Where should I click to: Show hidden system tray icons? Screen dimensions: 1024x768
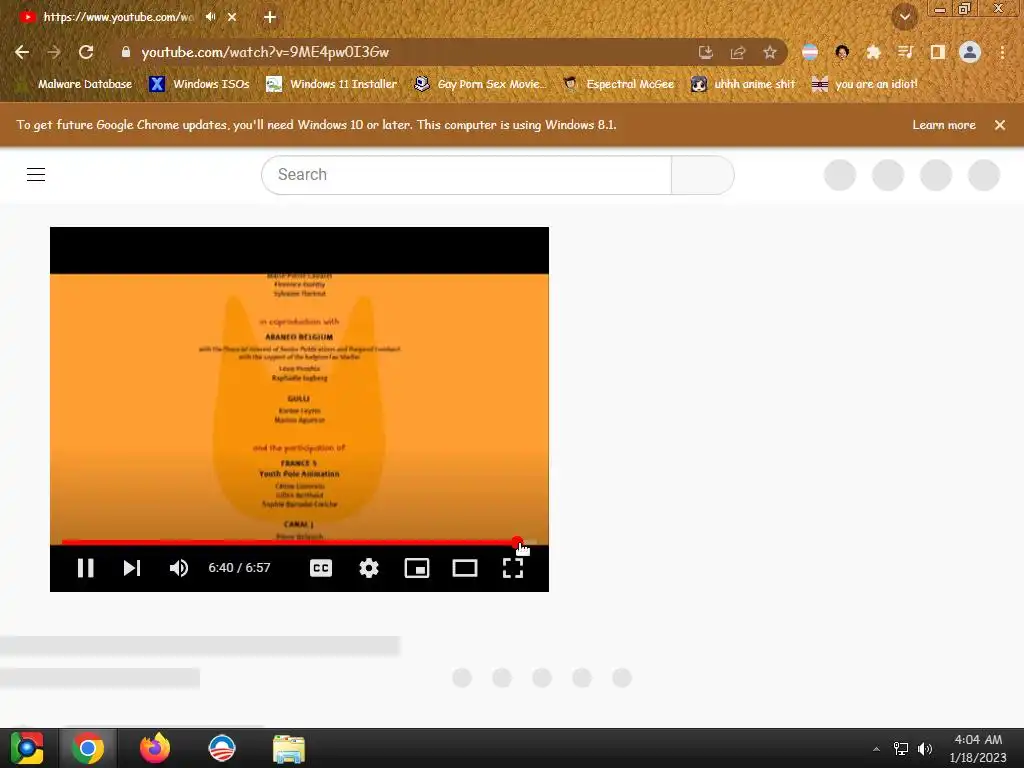876,749
